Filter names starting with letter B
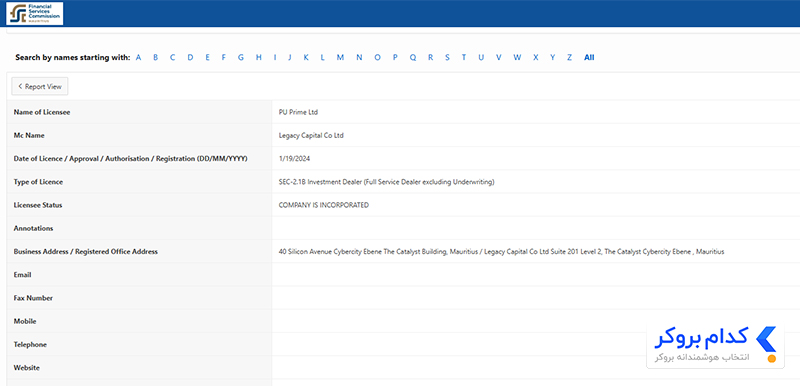This screenshot has height=386, width=800. click(x=156, y=58)
